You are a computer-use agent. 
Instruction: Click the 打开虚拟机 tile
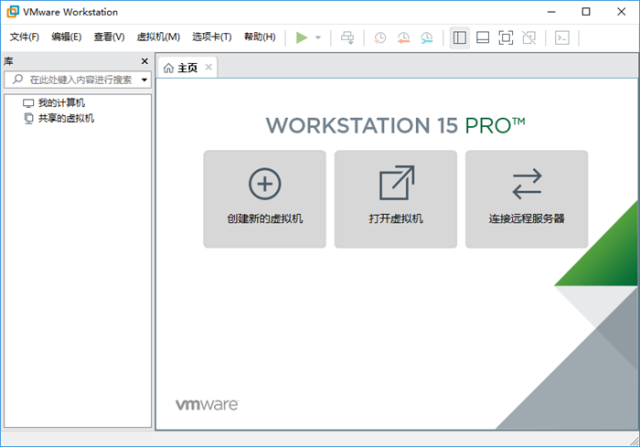396,199
